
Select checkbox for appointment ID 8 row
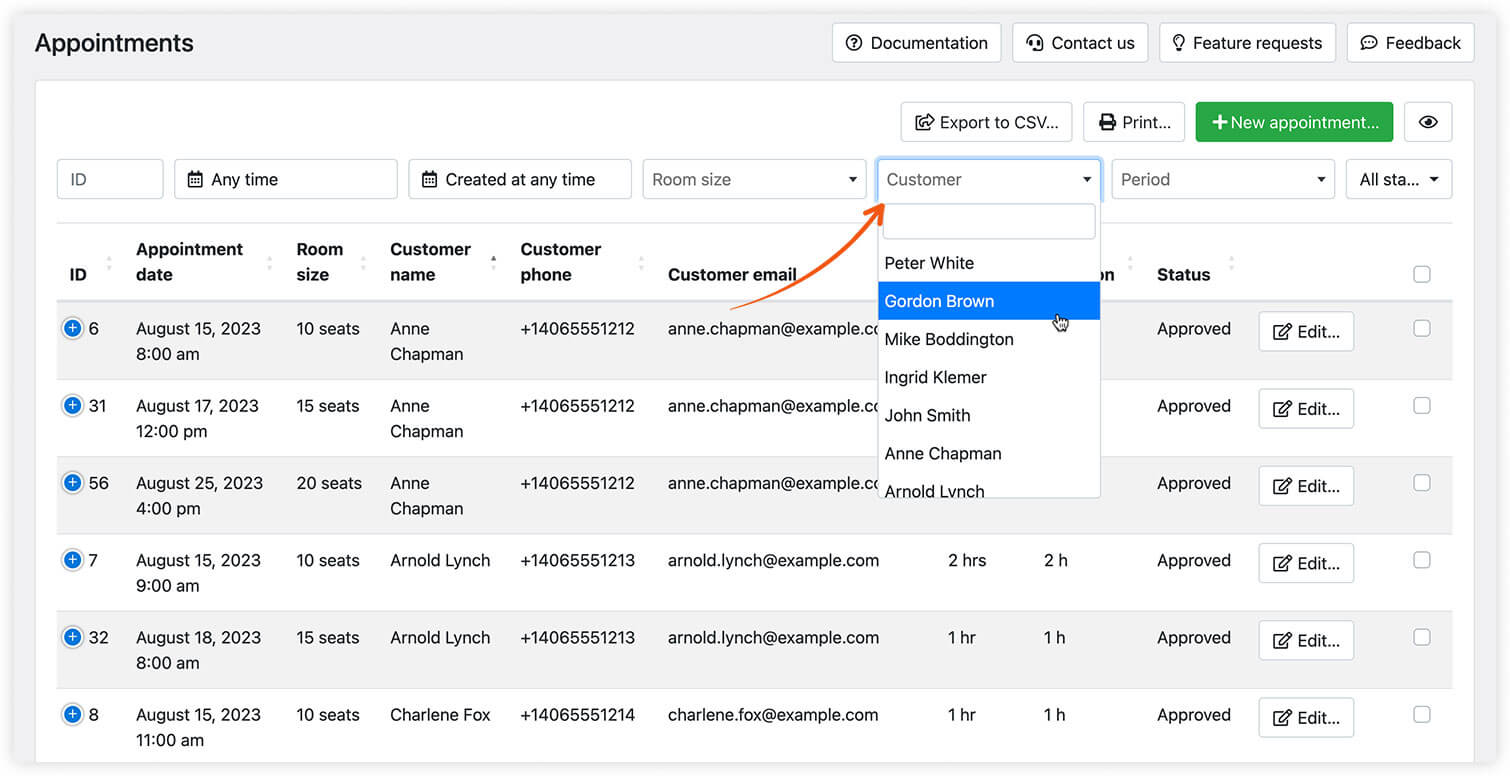pos(1422,714)
